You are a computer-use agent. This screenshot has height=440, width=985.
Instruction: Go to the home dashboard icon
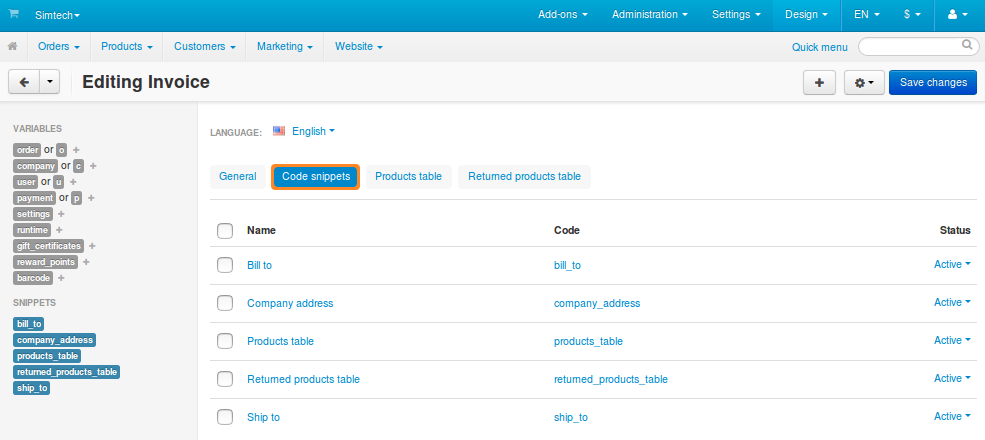coord(12,47)
